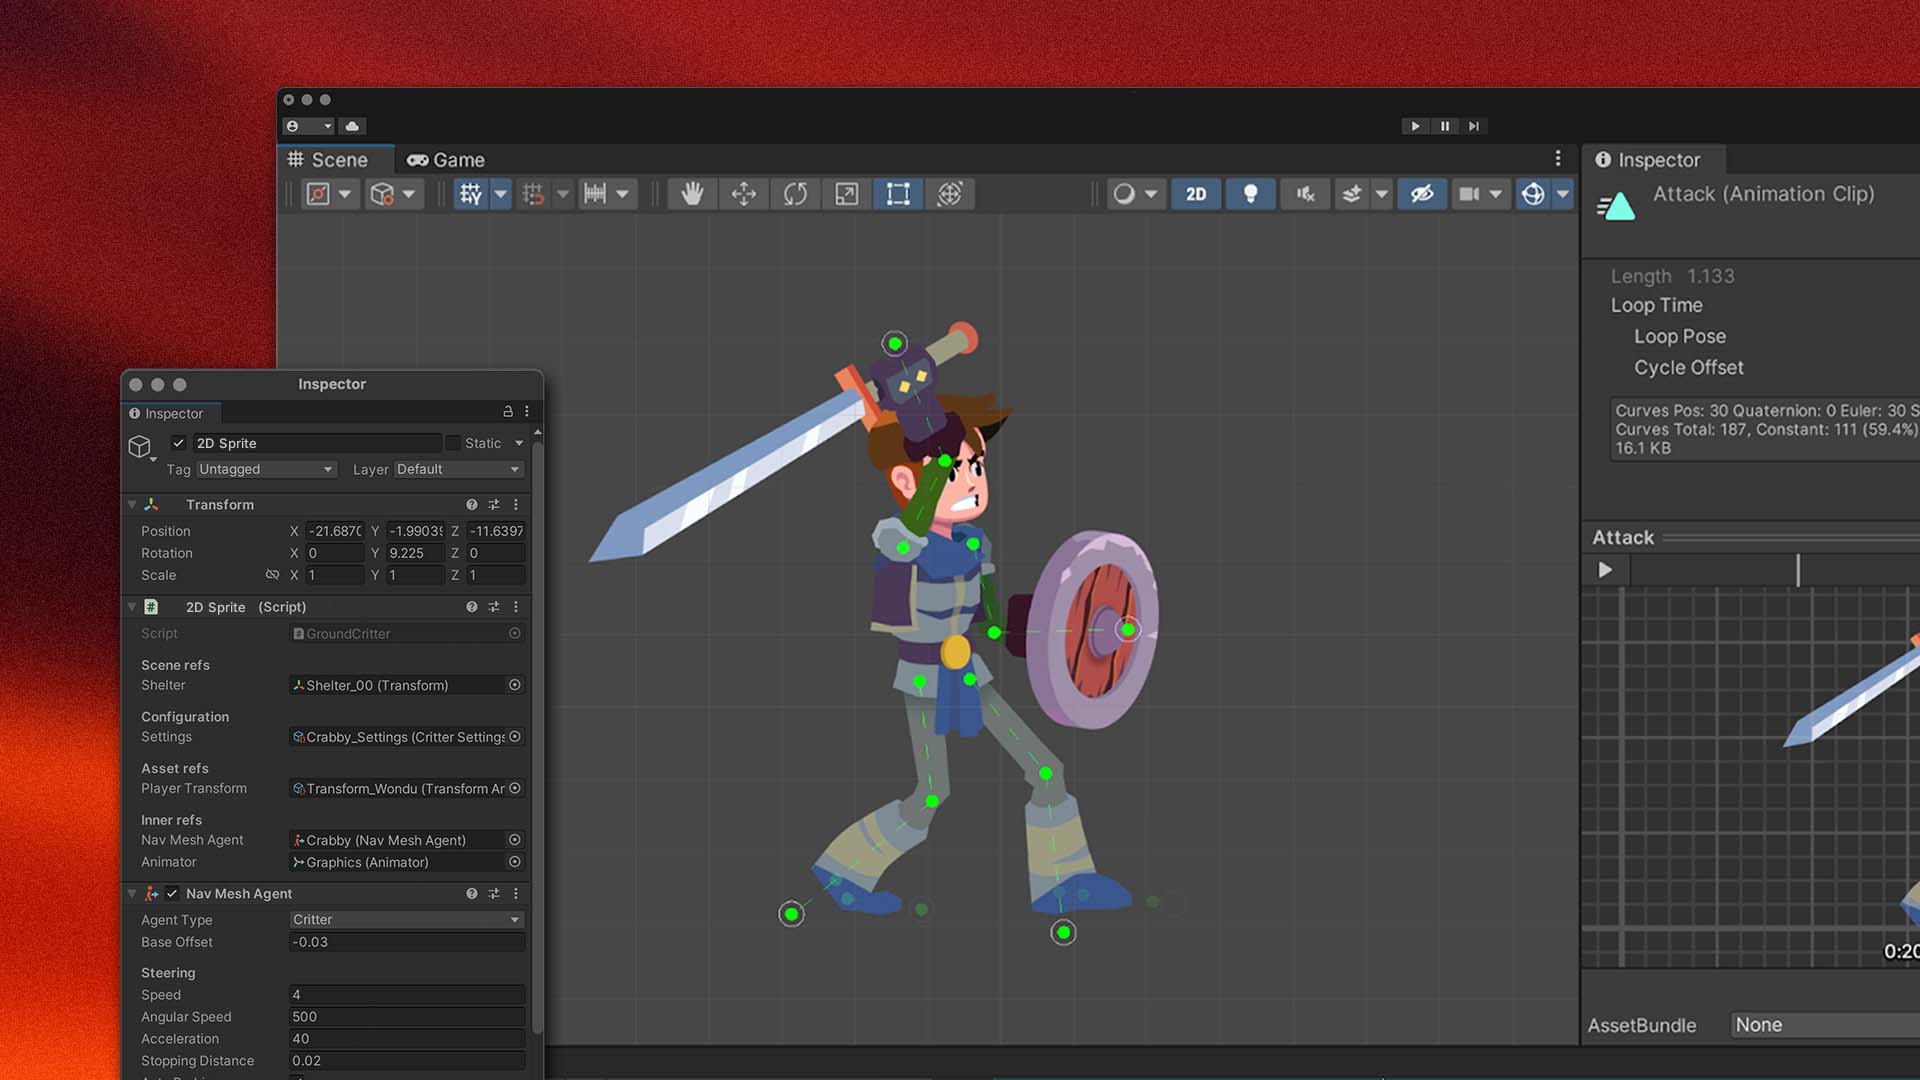Screen dimensions: 1920x1080
Task: Toggle scene lighting with the bulb icon
Action: (1251, 194)
